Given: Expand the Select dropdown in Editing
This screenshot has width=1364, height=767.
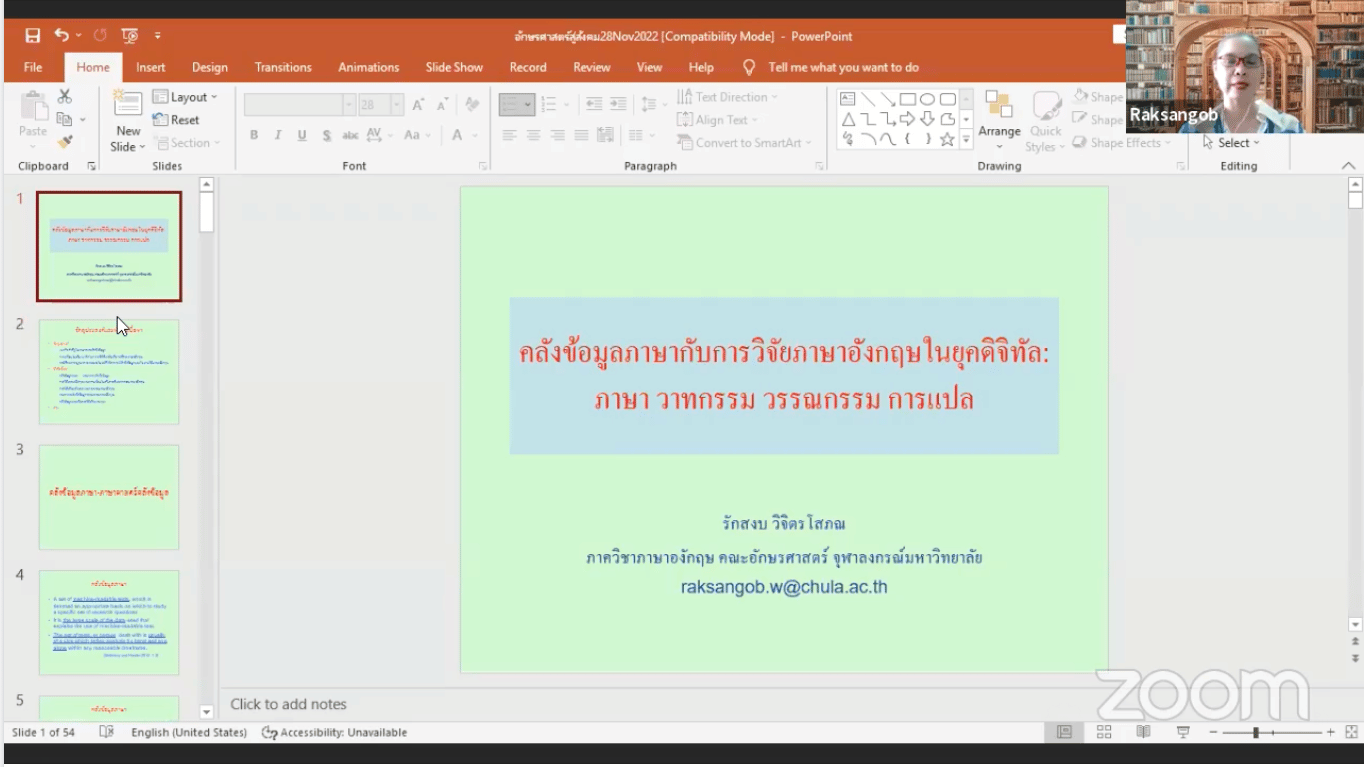Looking at the screenshot, I should [1232, 143].
